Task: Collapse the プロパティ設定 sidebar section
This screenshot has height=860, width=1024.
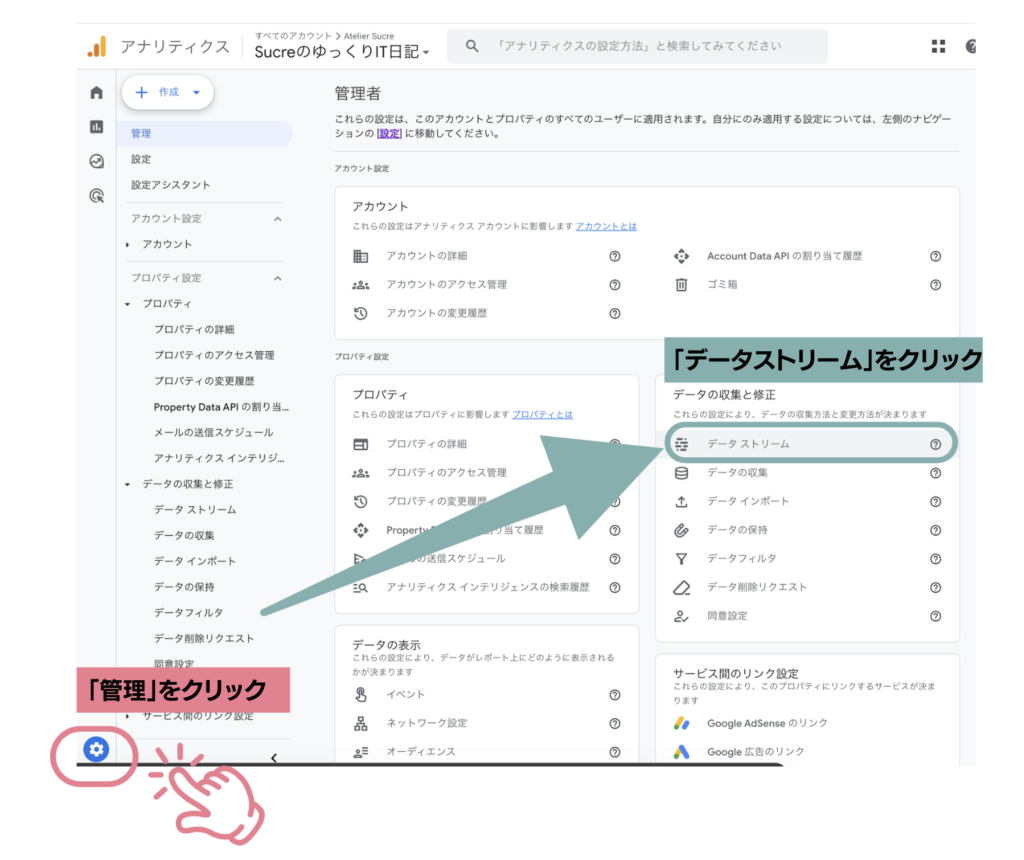Action: (277, 278)
